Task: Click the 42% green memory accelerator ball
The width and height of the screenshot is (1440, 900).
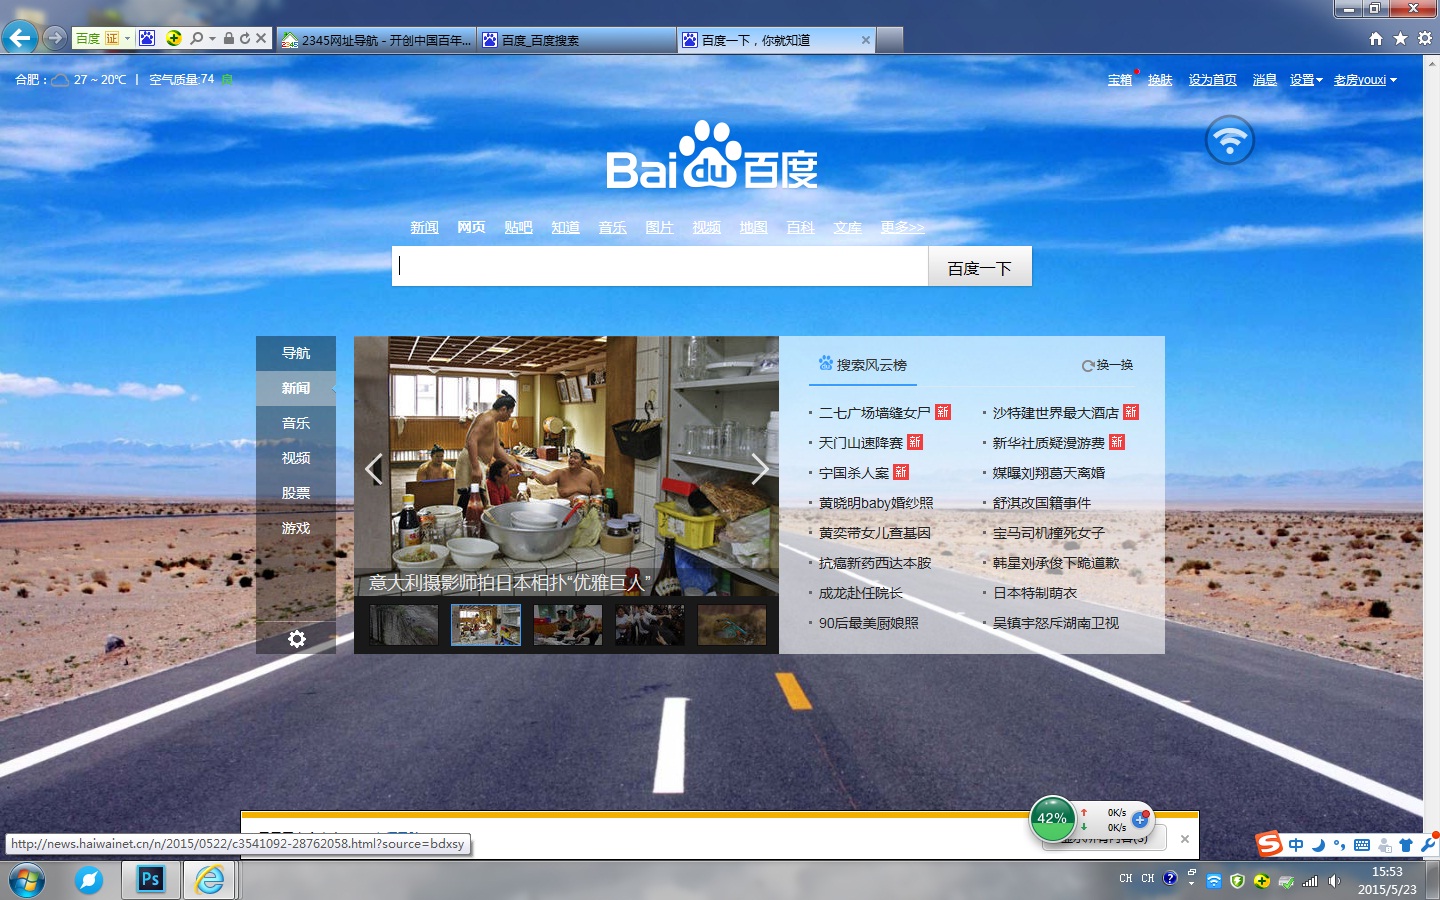Action: [x=1052, y=818]
